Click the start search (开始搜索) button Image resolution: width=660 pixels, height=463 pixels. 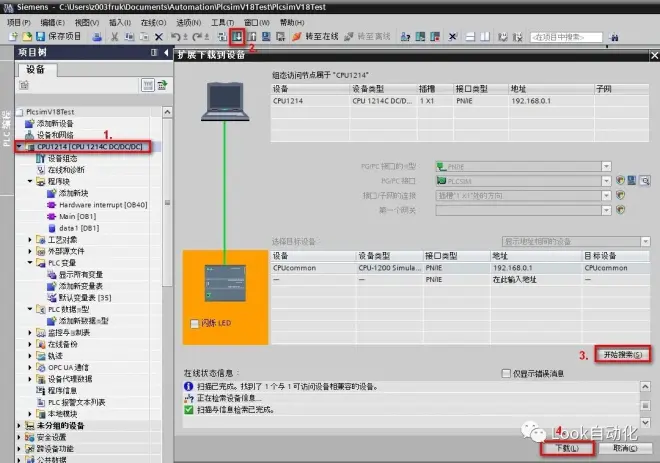[x=623, y=355]
